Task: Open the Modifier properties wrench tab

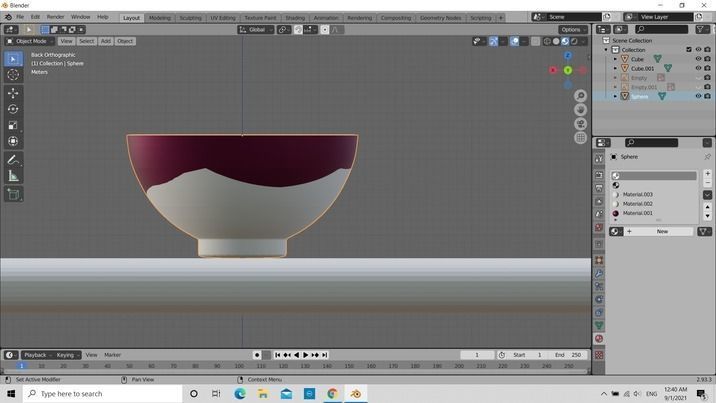Action: pyautogui.click(x=599, y=273)
